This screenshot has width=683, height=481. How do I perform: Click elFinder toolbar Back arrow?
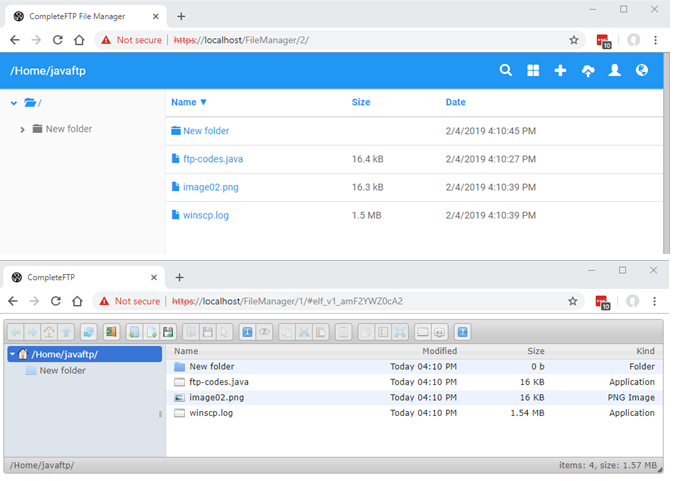[x=16, y=332]
